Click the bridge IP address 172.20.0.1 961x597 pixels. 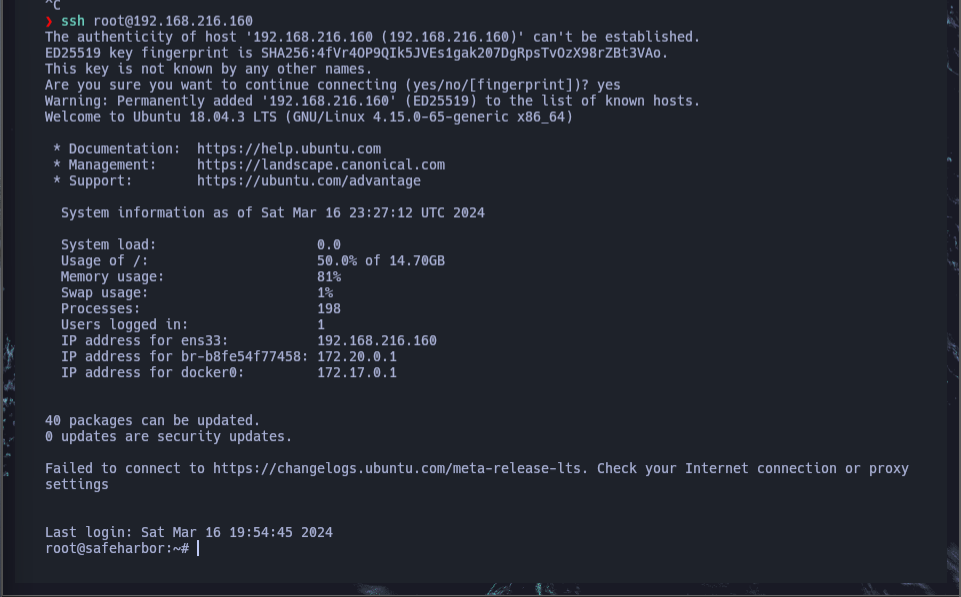(x=357, y=357)
